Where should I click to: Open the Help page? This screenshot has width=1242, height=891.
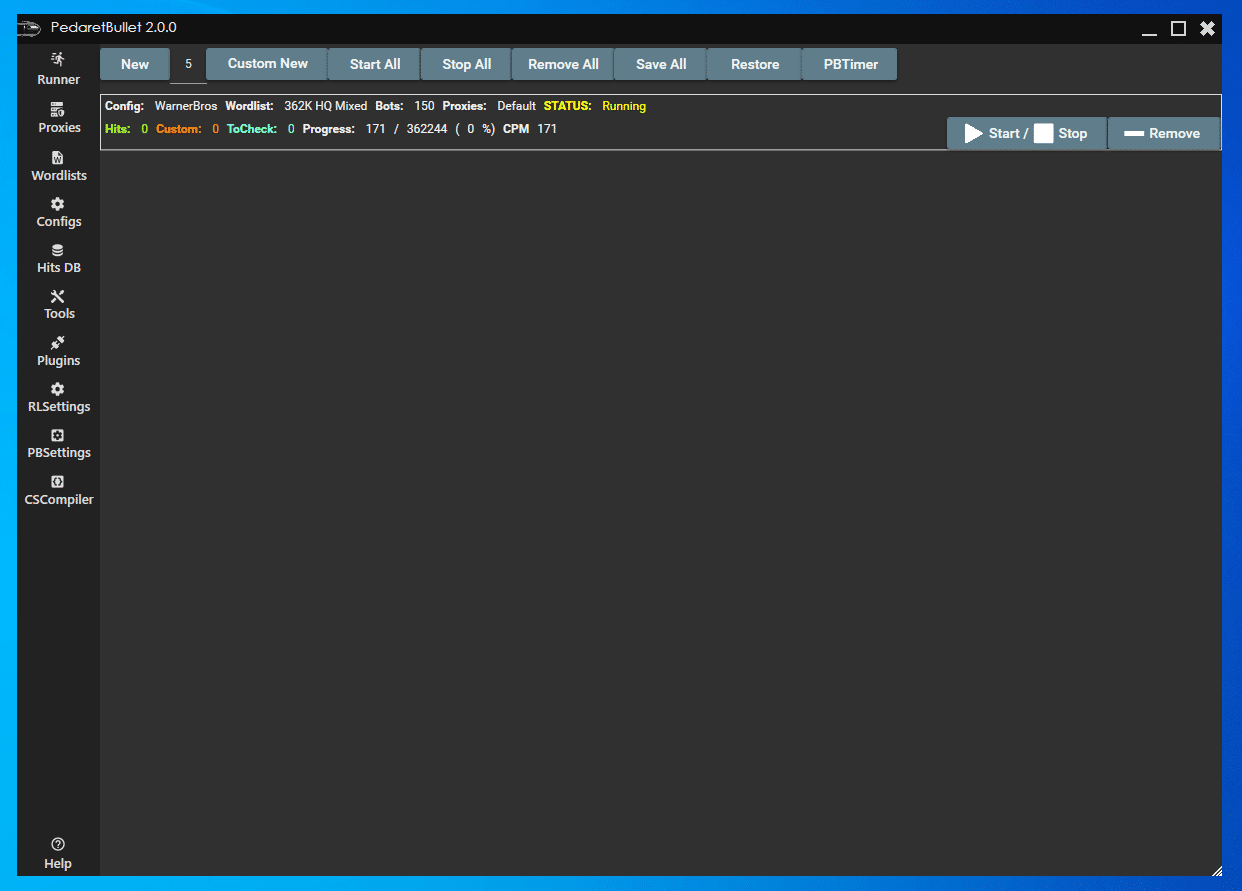pyautogui.click(x=58, y=853)
